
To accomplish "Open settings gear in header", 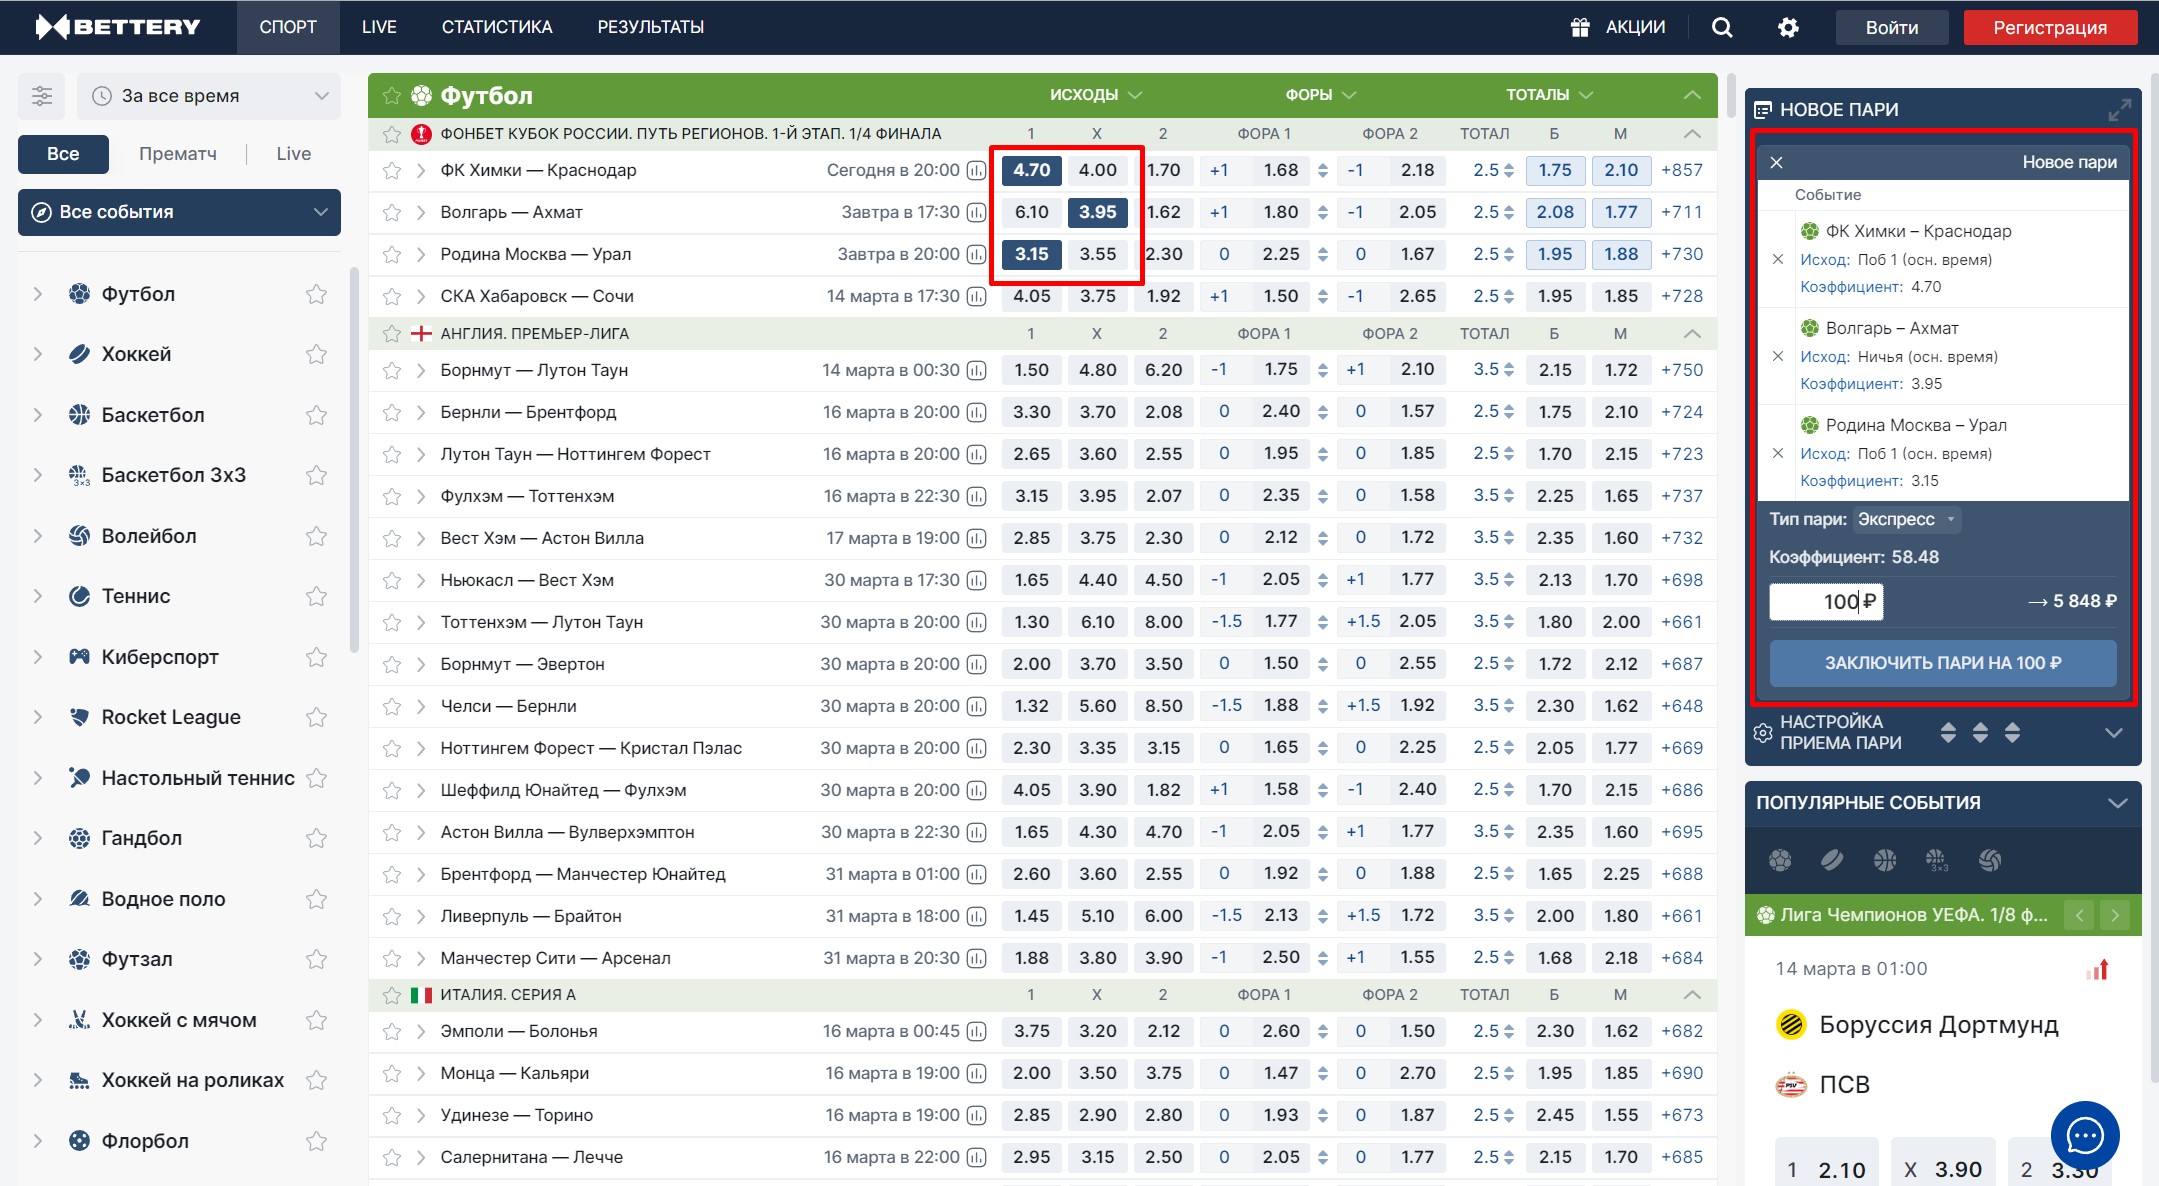I will point(1788,27).
